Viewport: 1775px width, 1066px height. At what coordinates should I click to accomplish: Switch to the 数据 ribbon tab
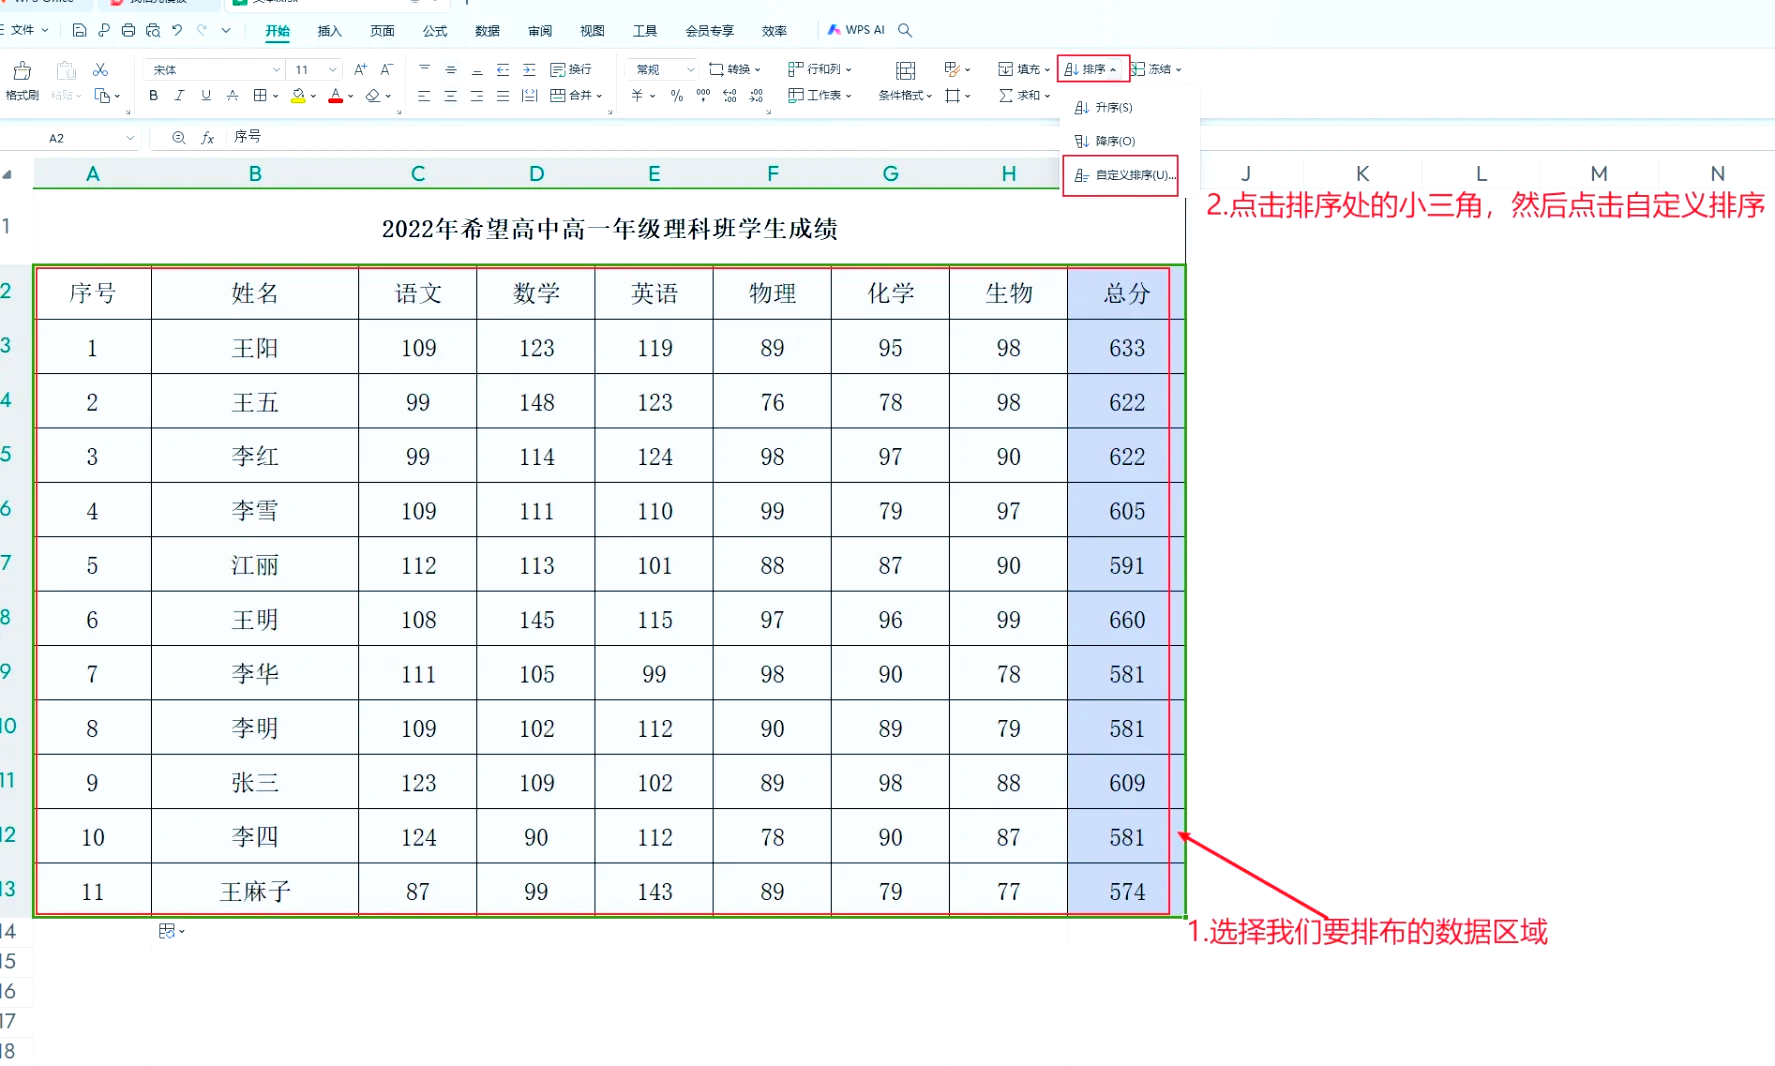487,30
